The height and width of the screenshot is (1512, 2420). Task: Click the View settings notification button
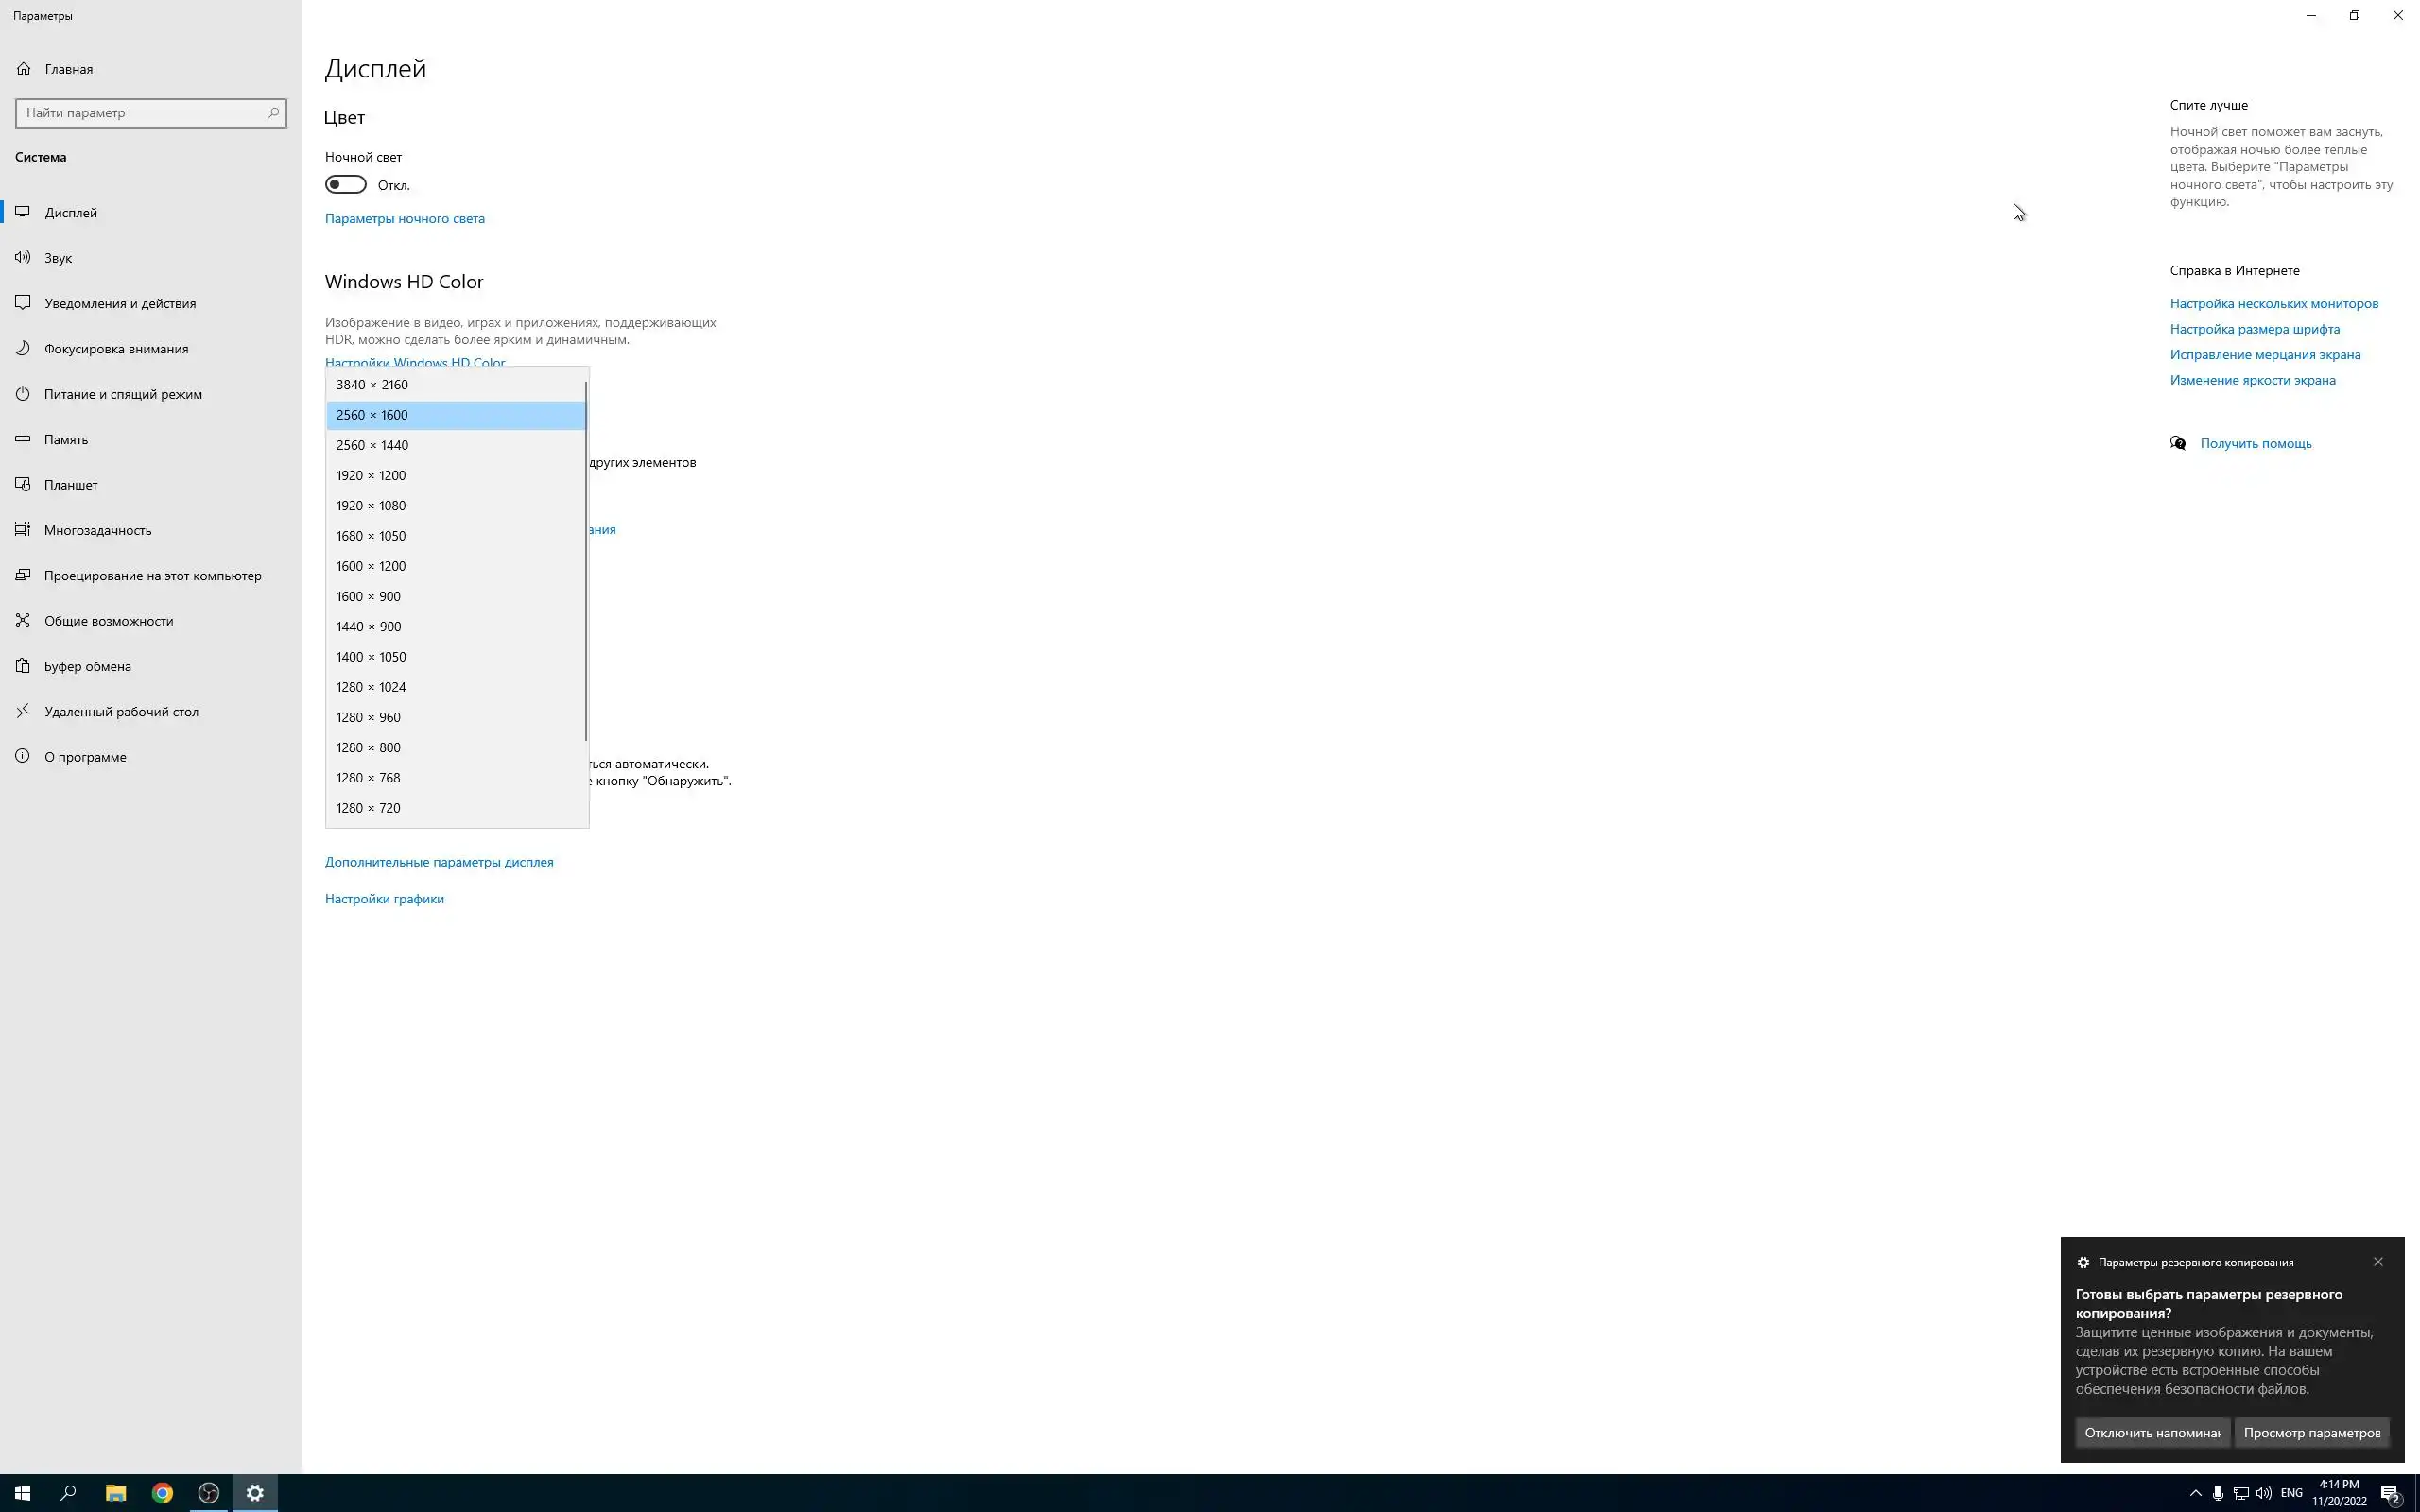pos(2311,1433)
